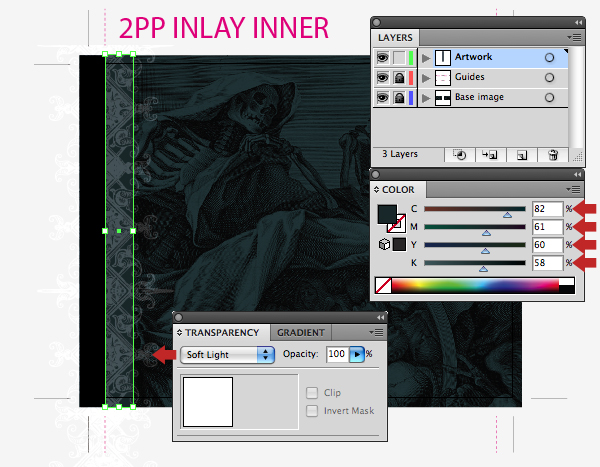The width and height of the screenshot is (600, 467).
Task: Click the Guides layer target circle
Action: (x=549, y=78)
